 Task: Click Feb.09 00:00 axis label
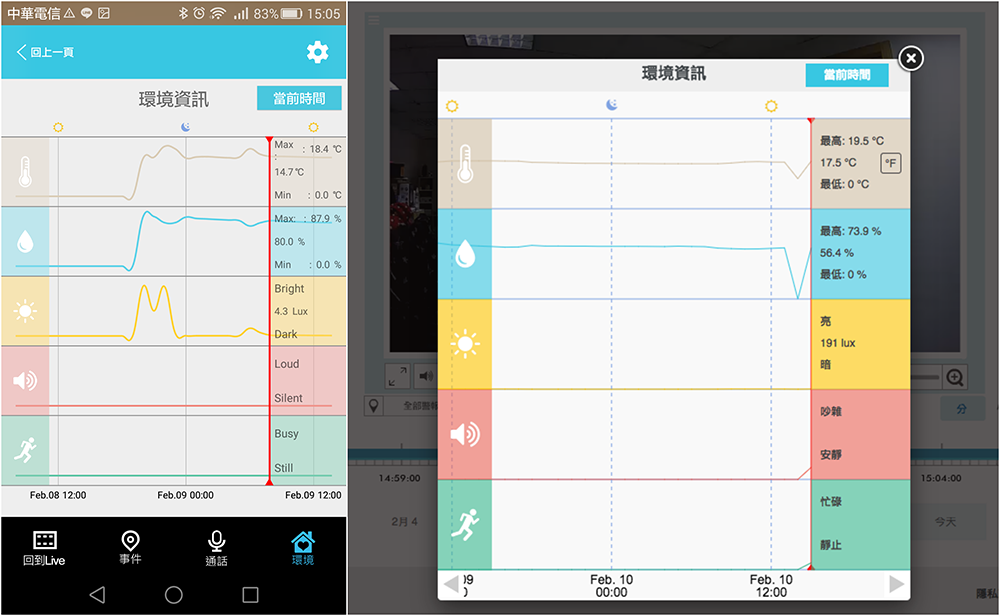coord(186,495)
